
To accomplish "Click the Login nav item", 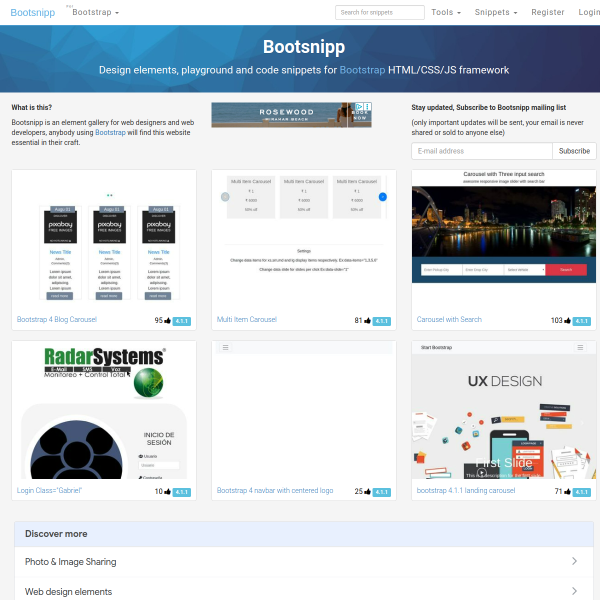I will point(589,12).
